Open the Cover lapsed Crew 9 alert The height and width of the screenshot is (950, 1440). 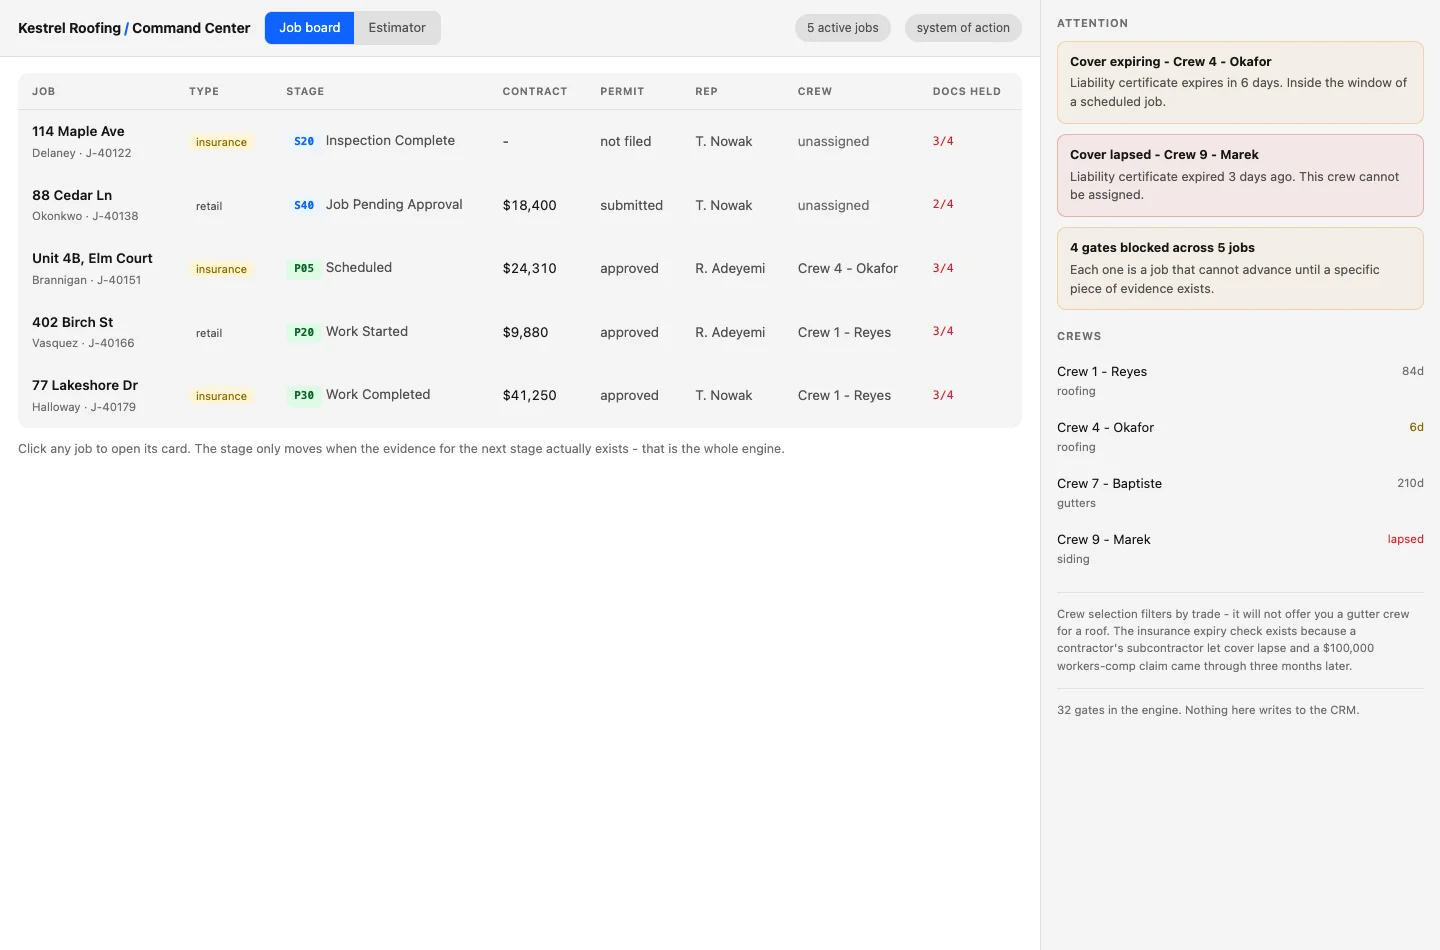point(1240,175)
